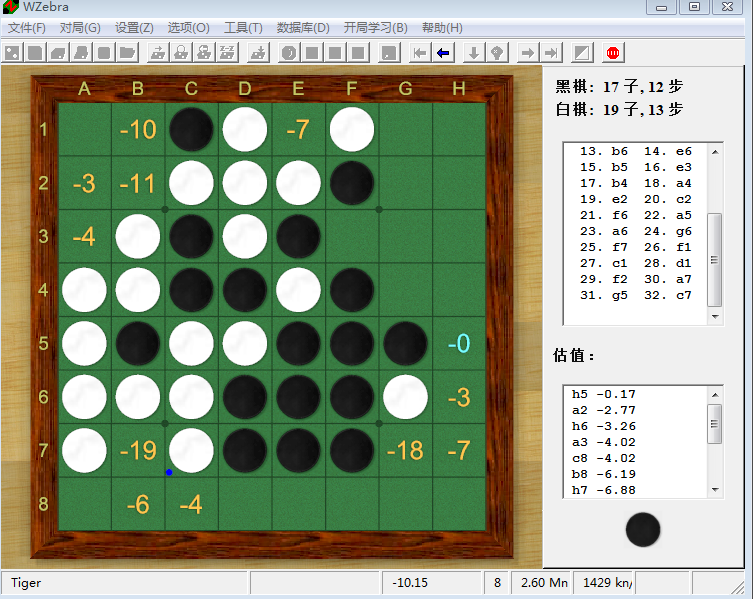The width and height of the screenshot is (753, 599).
Task: Select 'h5 -0.17' in evaluation list
Action: tap(604, 394)
